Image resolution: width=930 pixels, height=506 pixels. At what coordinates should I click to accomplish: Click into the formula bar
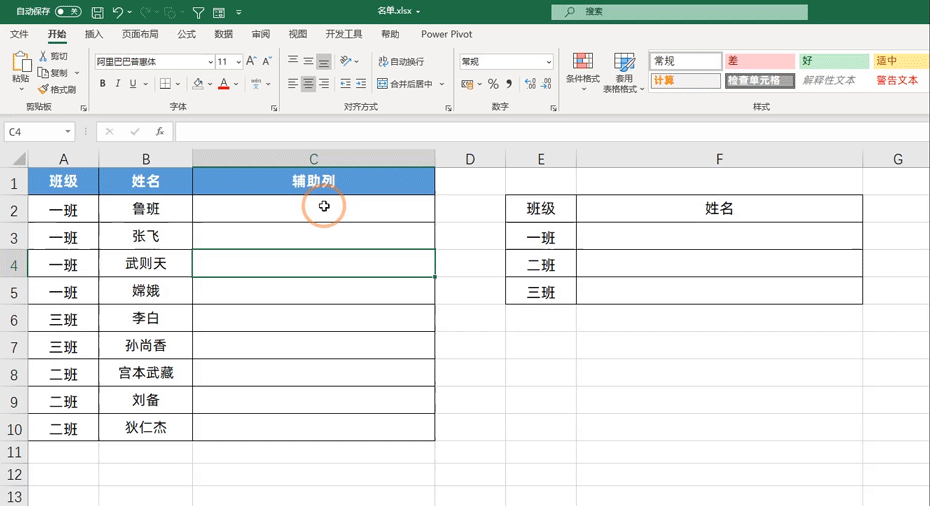tap(552, 132)
